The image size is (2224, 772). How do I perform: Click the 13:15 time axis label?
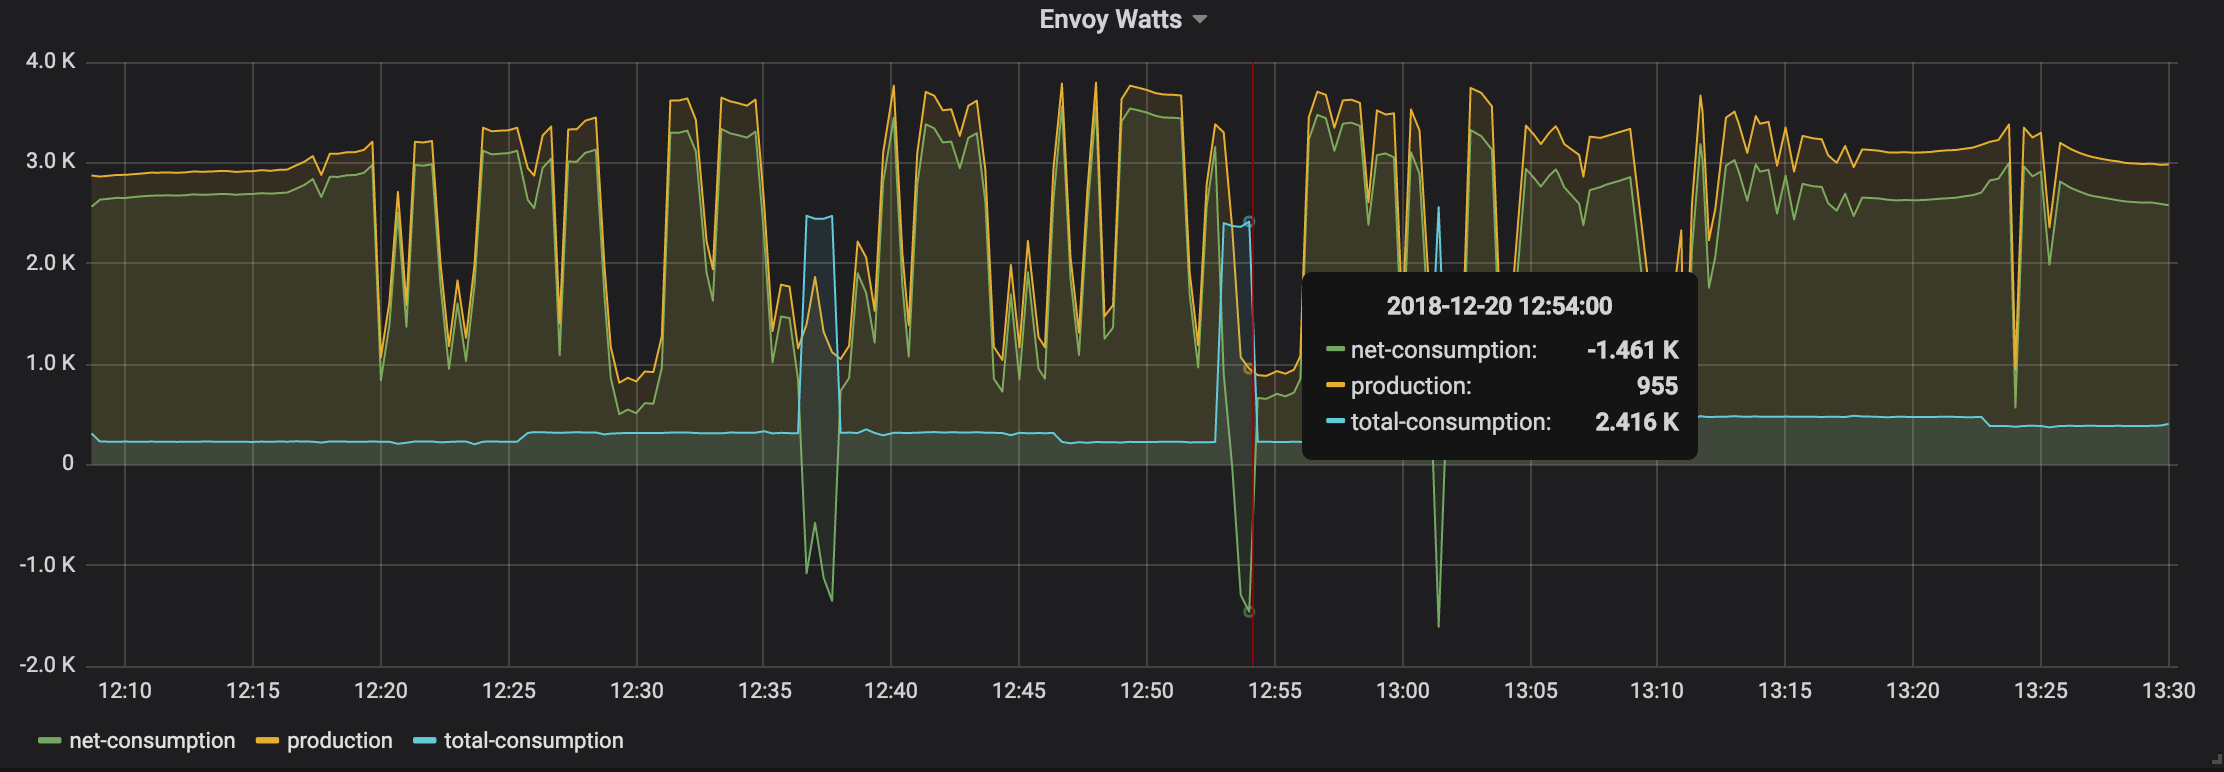[1785, 691]
